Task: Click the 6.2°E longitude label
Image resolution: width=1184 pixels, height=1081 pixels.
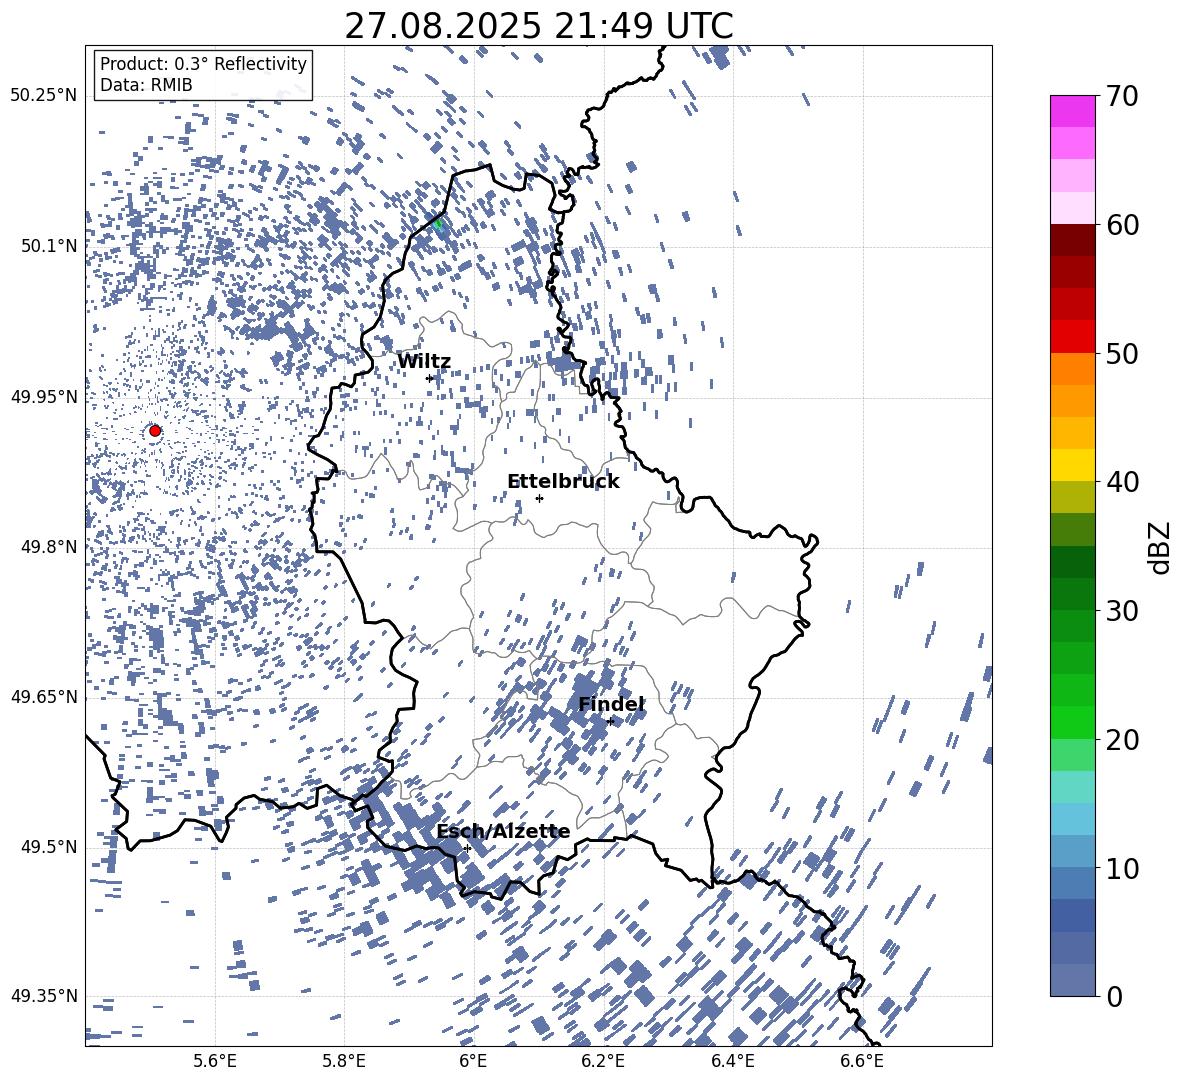Action: 603,1061
